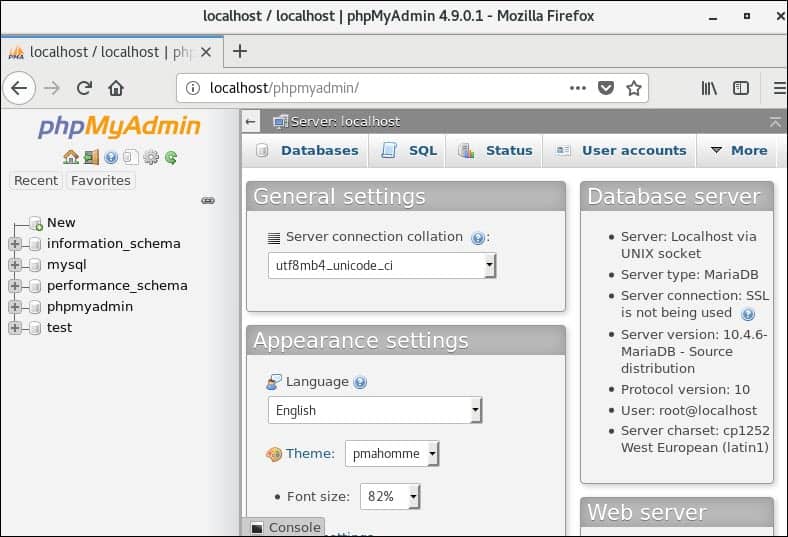Open Firefox hamburger menu

click(x=780, y=88)
